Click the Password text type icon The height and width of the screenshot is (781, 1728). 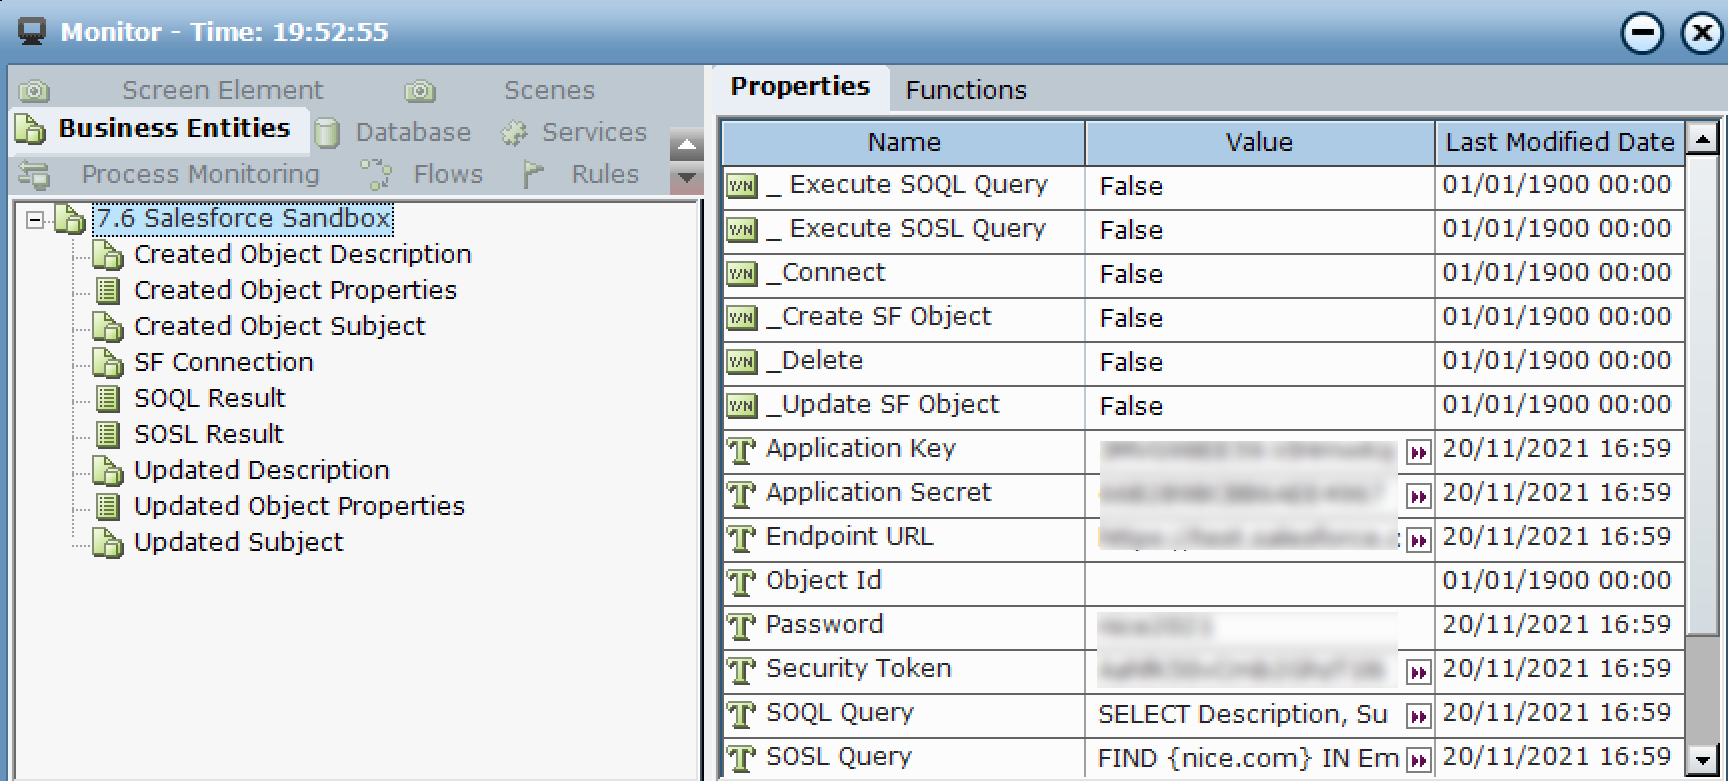(741, 627)
